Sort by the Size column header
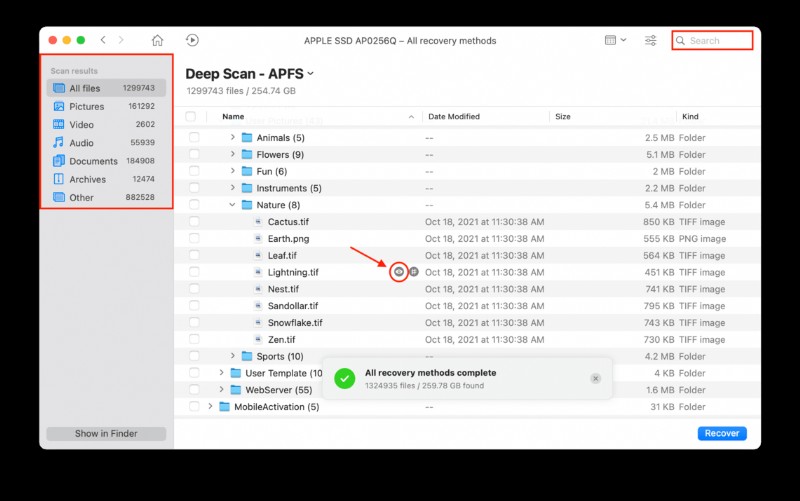Viewport: 800px width, 501px height. pos(563,116)
